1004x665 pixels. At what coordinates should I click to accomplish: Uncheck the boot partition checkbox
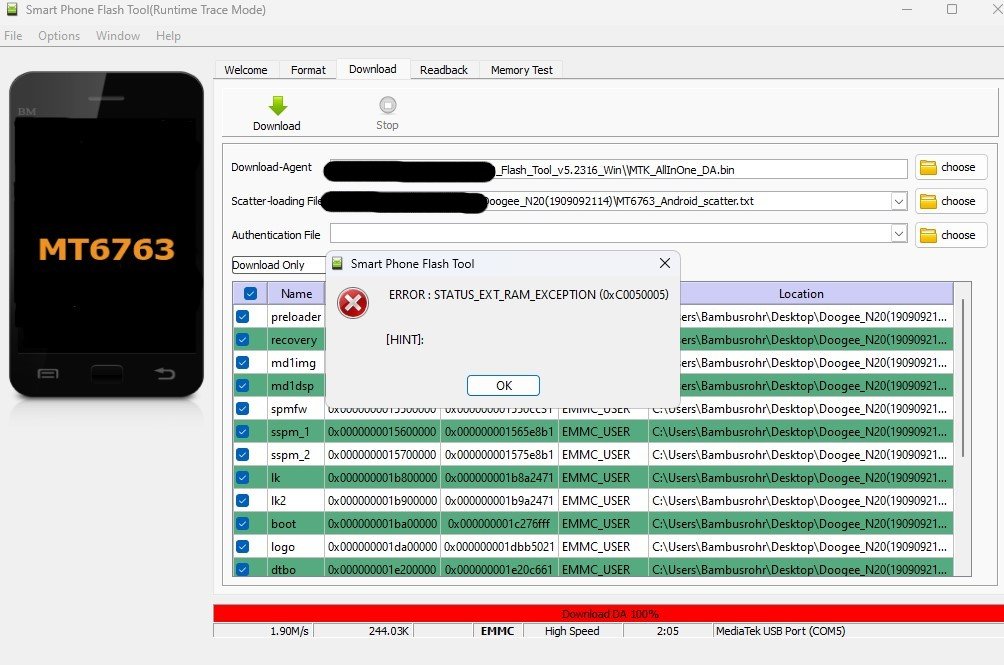(x=243, y=524)
